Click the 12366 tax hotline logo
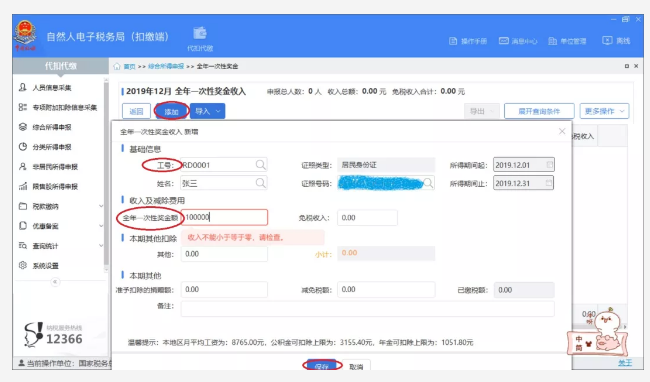The width and height of the screenshot is (650, 382). coord(53,334)
